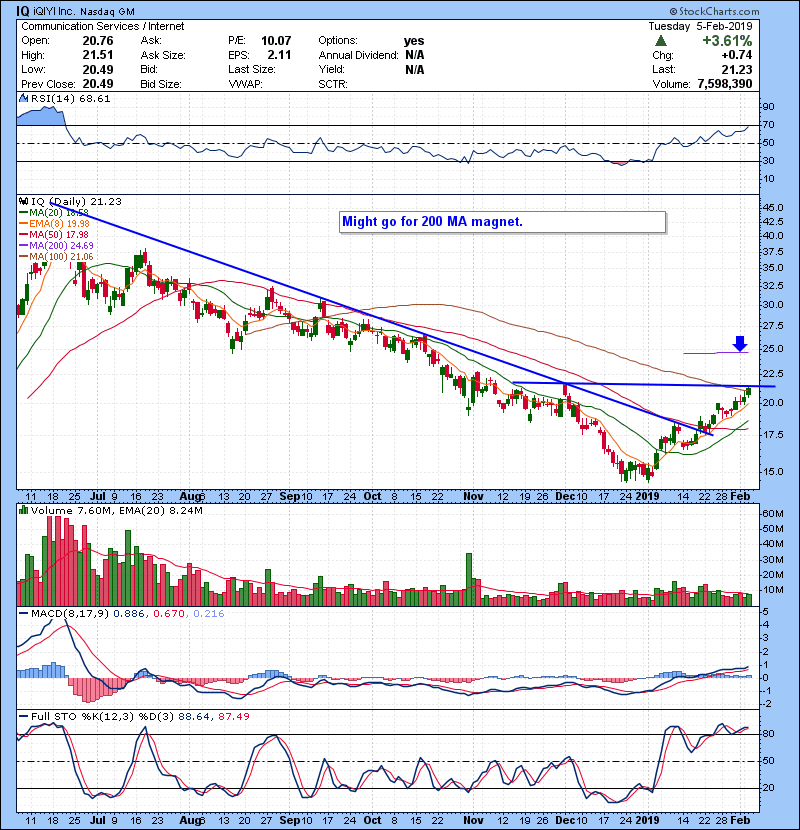Click the Volume value 7,598,390

(725, 84)
